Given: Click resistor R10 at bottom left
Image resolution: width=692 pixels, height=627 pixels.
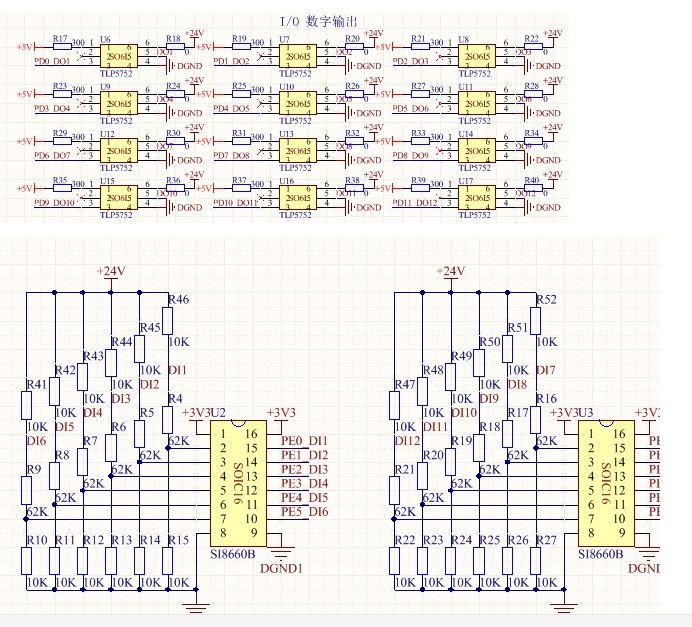Looking at the screenshot, I should [27, 562].
